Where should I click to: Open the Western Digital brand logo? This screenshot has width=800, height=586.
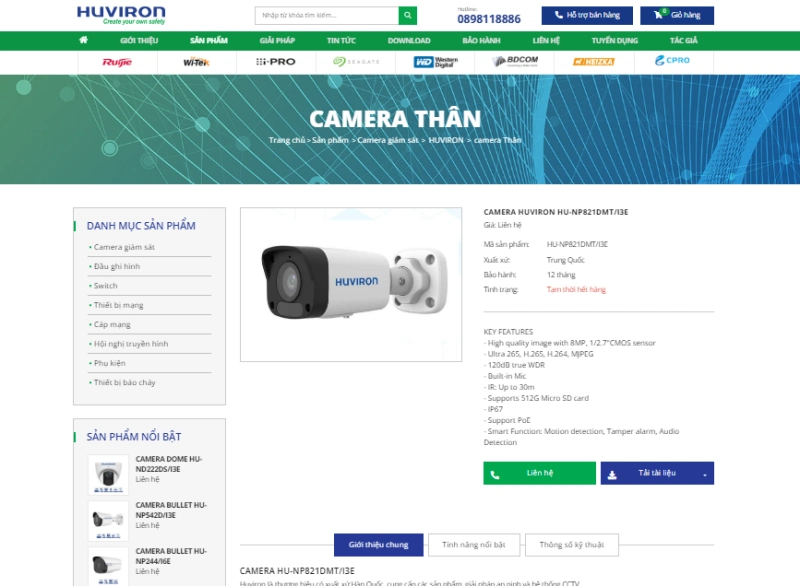436,62
